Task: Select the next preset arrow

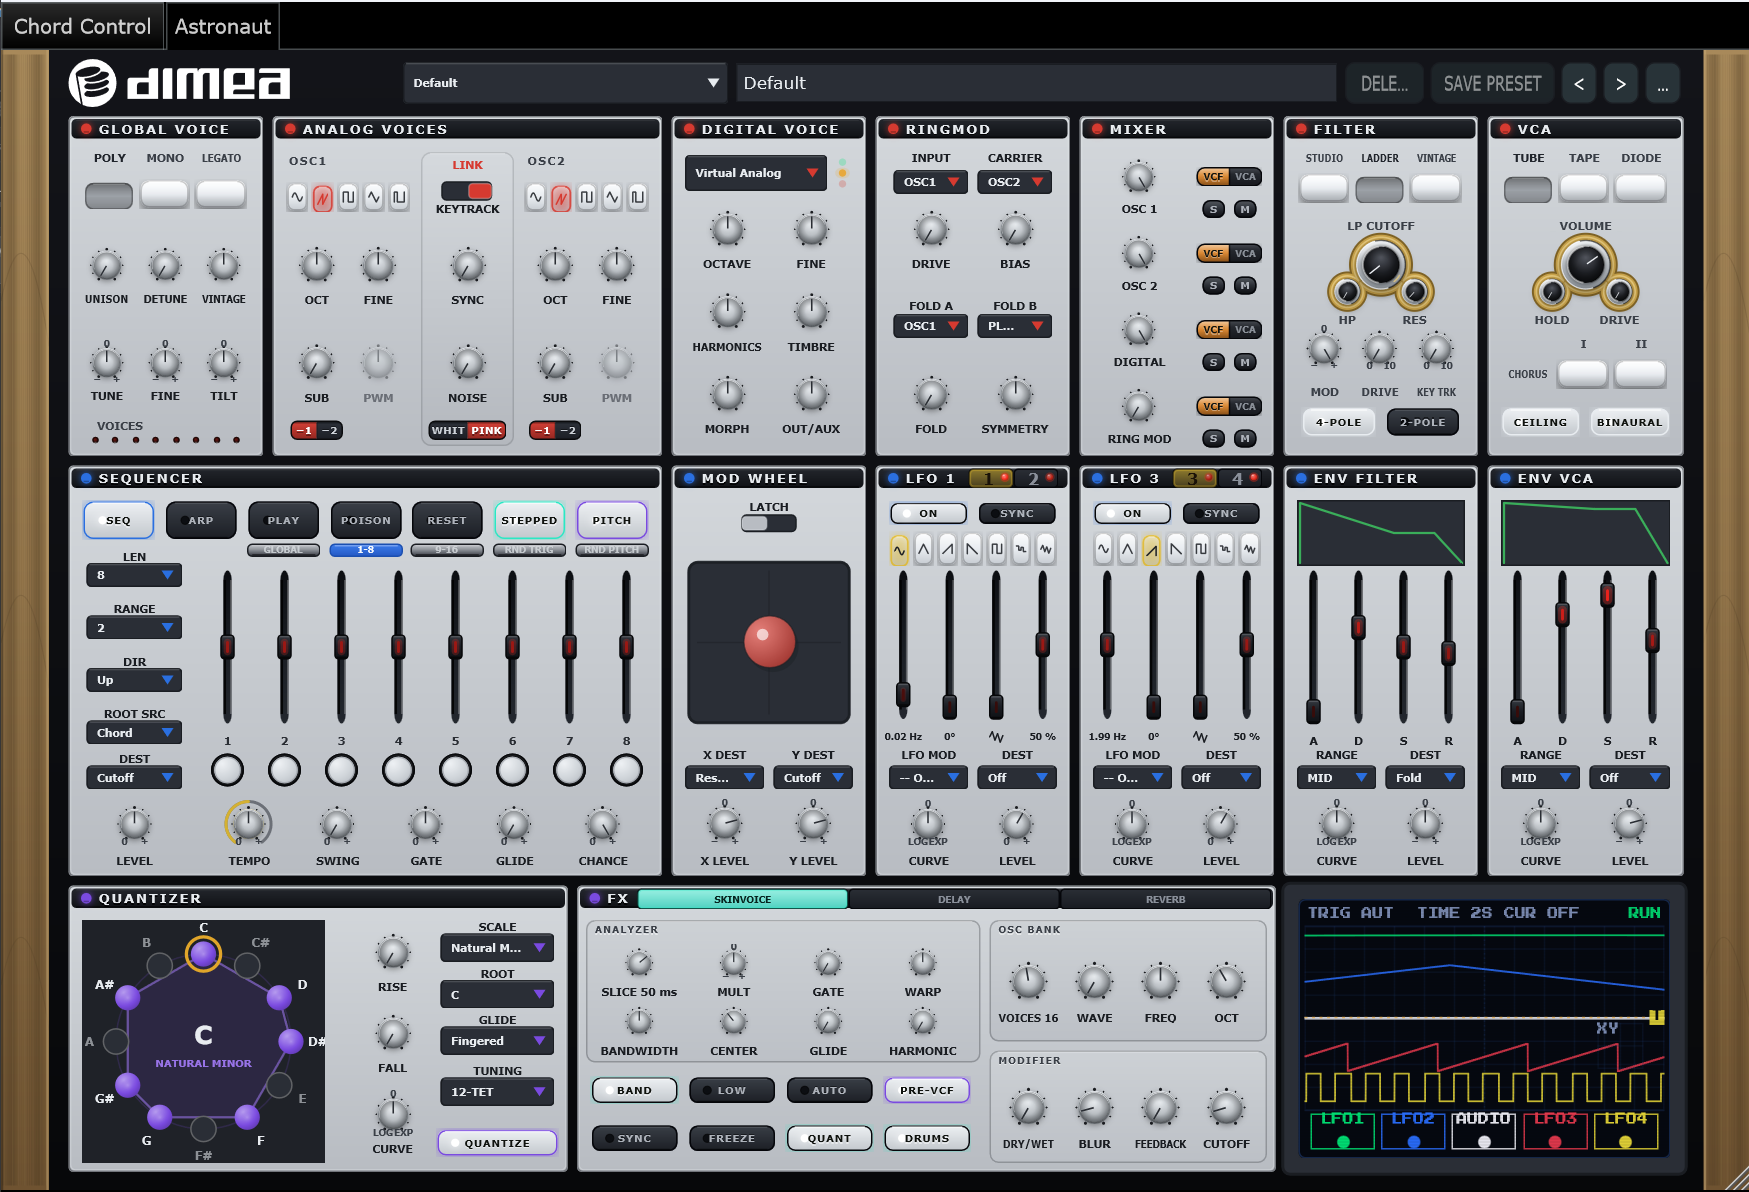Action: pyautogui.click(x=1621, y=84)
